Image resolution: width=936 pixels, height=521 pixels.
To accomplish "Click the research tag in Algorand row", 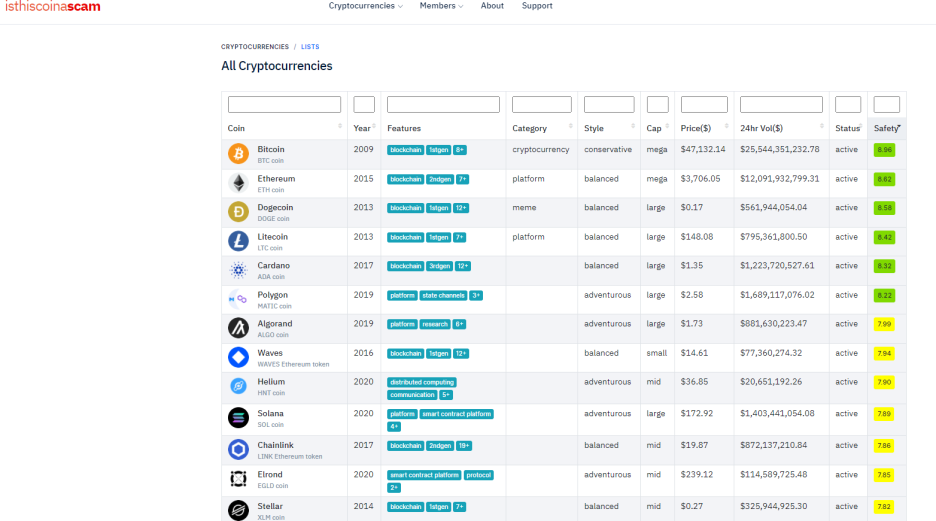I will tap(435, 324).
